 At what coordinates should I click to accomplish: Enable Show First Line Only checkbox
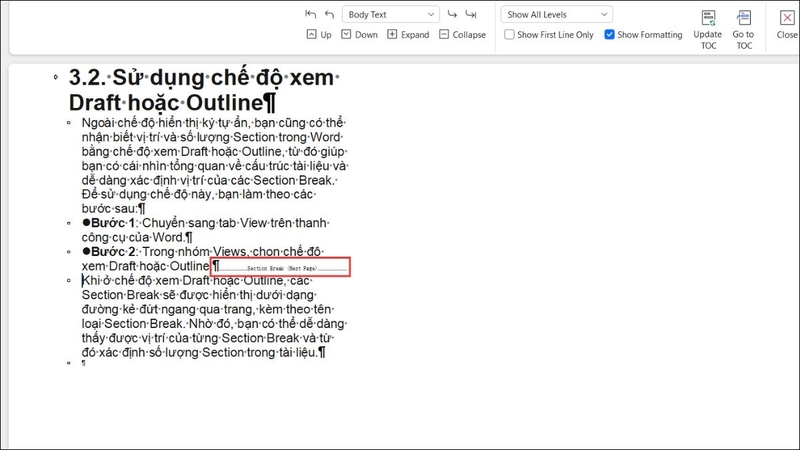[509, 35]
